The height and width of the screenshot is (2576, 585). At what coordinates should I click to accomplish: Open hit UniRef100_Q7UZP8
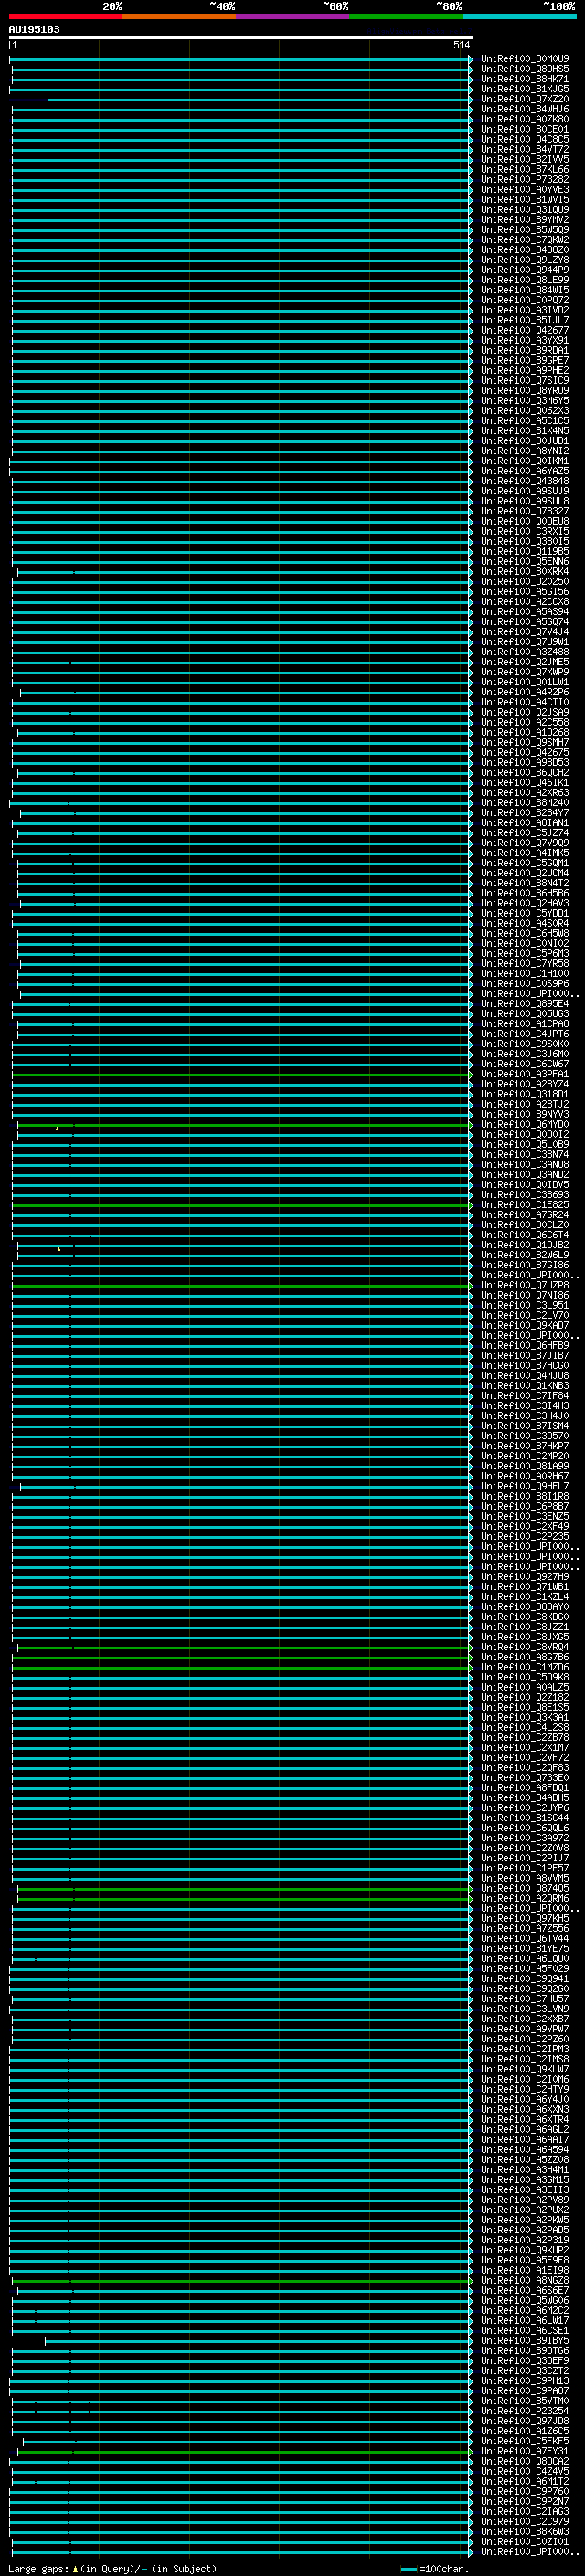[525, 1286]
